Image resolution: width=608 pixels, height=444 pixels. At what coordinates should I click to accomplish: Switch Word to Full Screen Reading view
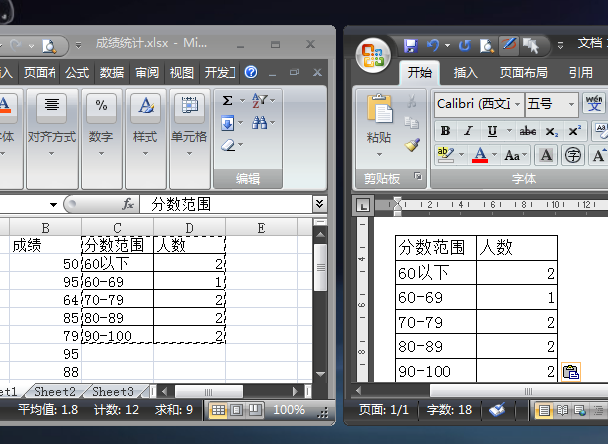click(x=562, y=410)
